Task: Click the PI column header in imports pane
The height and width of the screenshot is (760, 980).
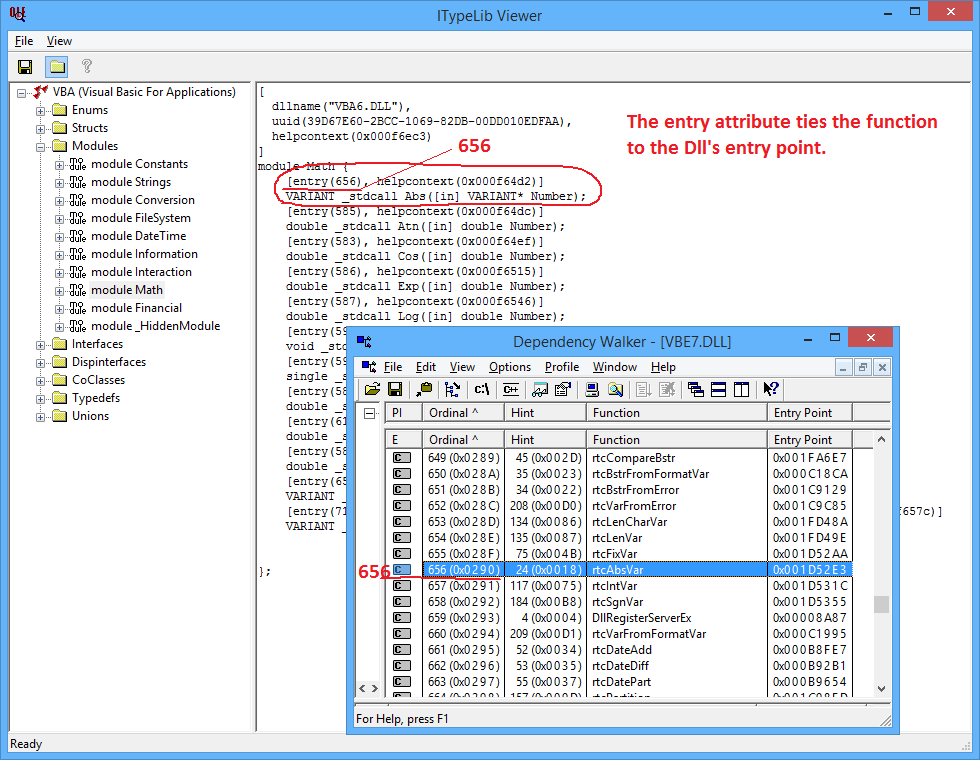Action: click(403, 412)
